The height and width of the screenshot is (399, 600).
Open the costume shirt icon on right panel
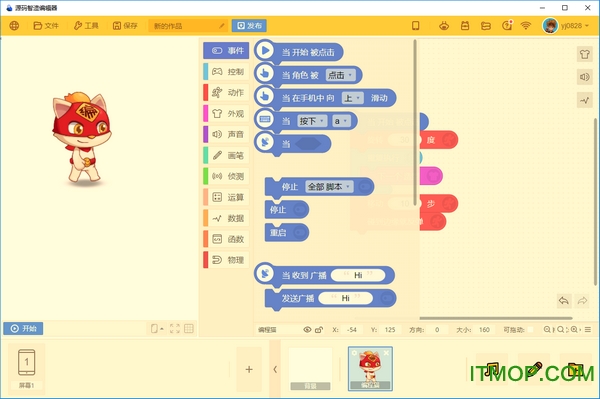(x=584, y=54)
